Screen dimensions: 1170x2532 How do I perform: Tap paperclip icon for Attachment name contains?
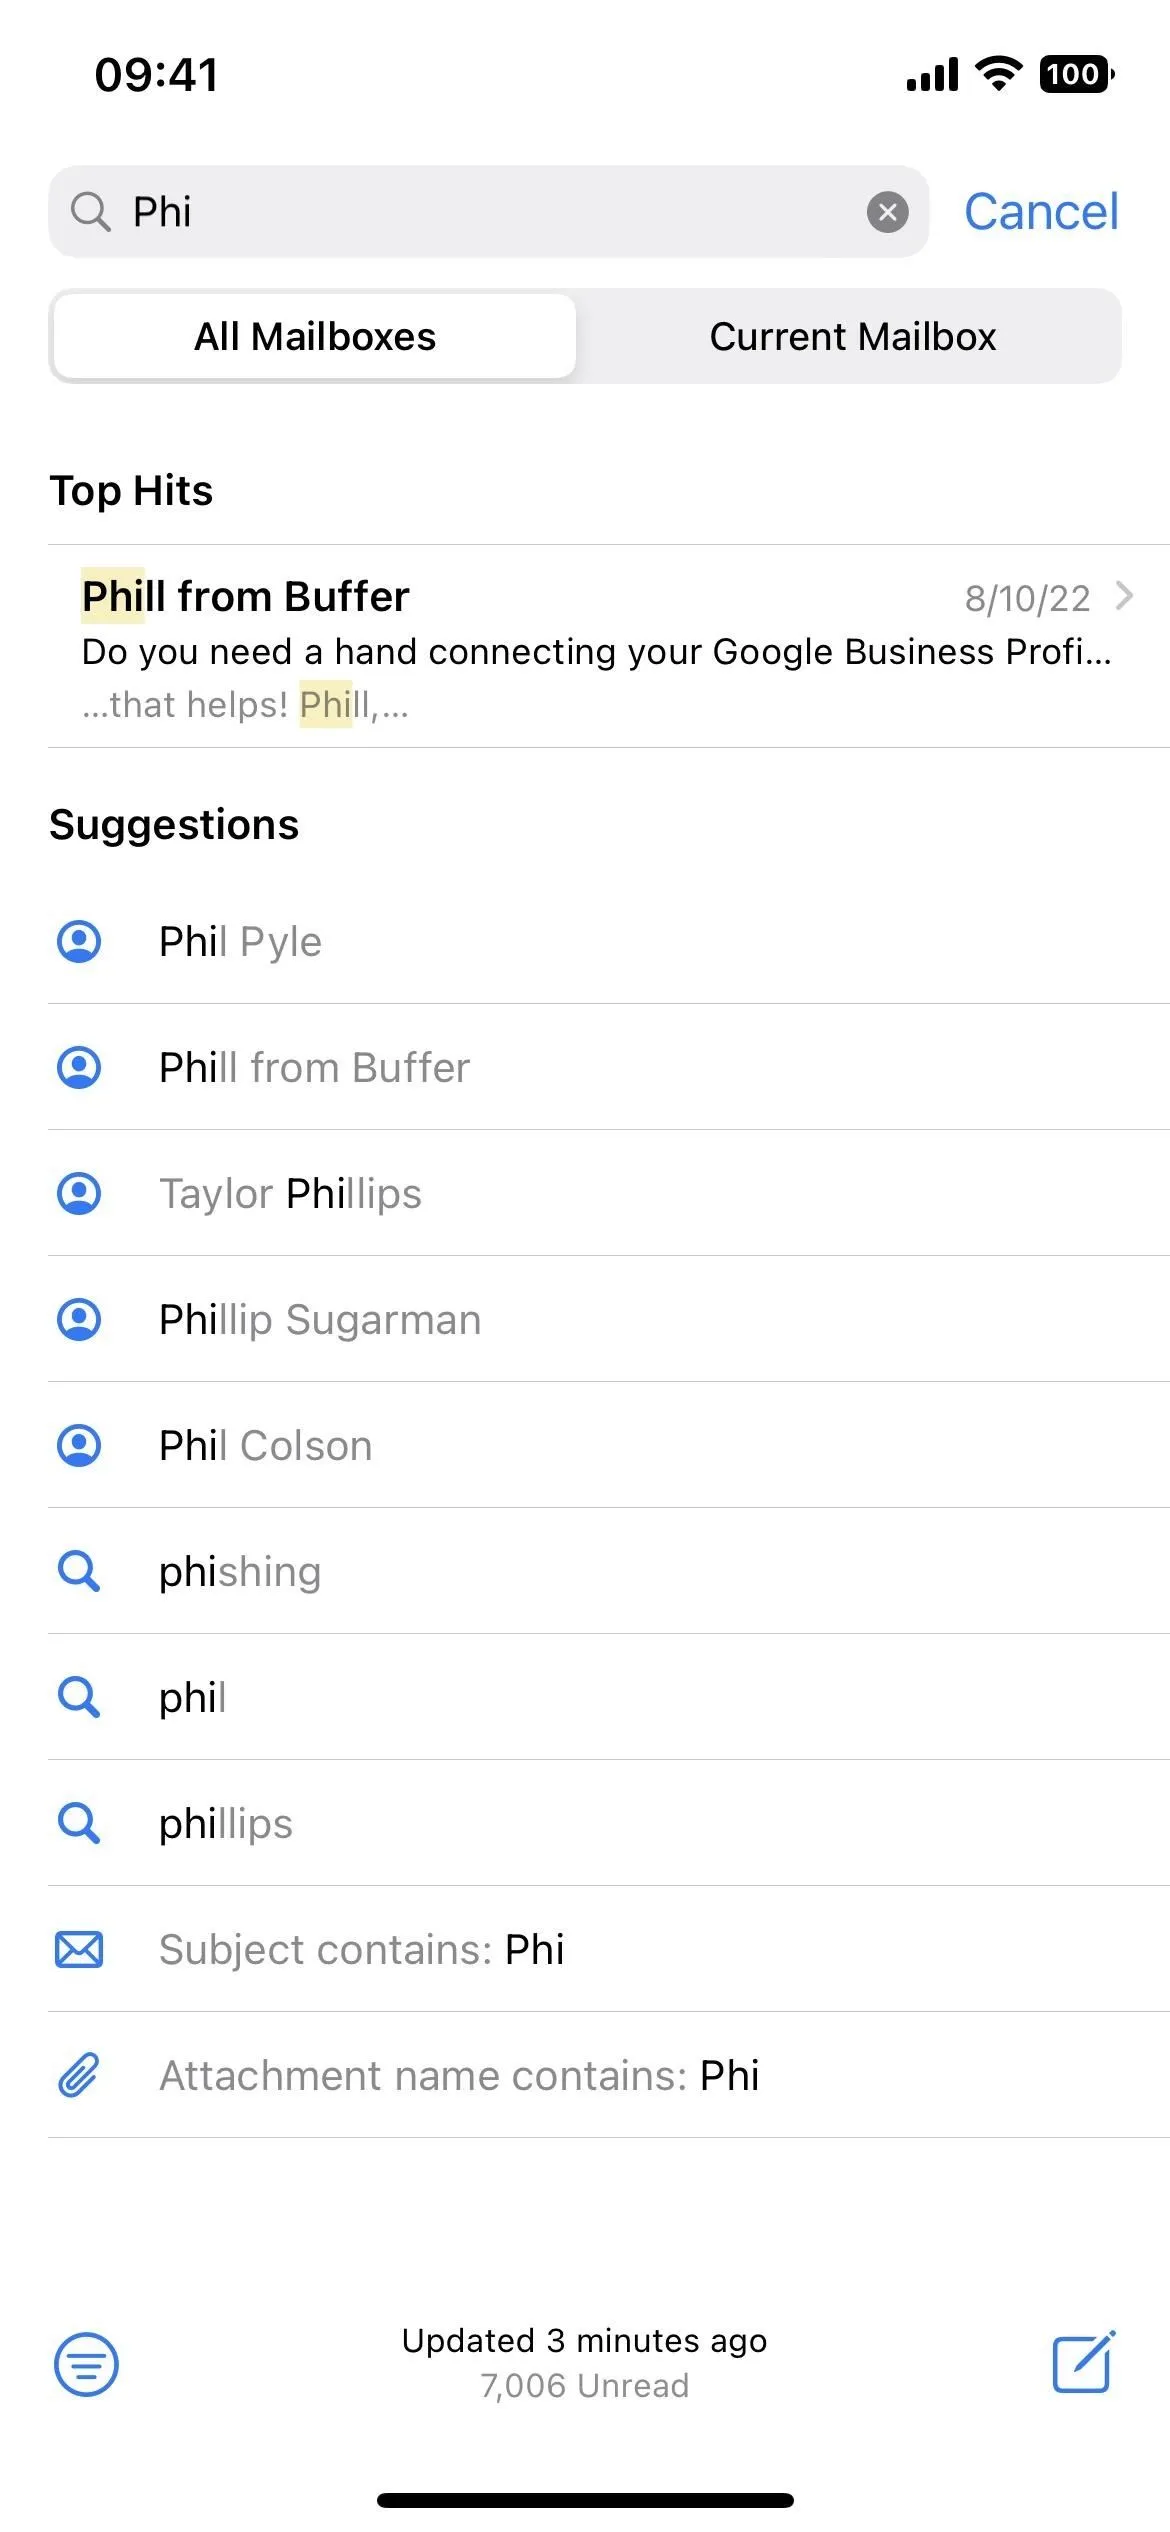tap(79, 2076)
